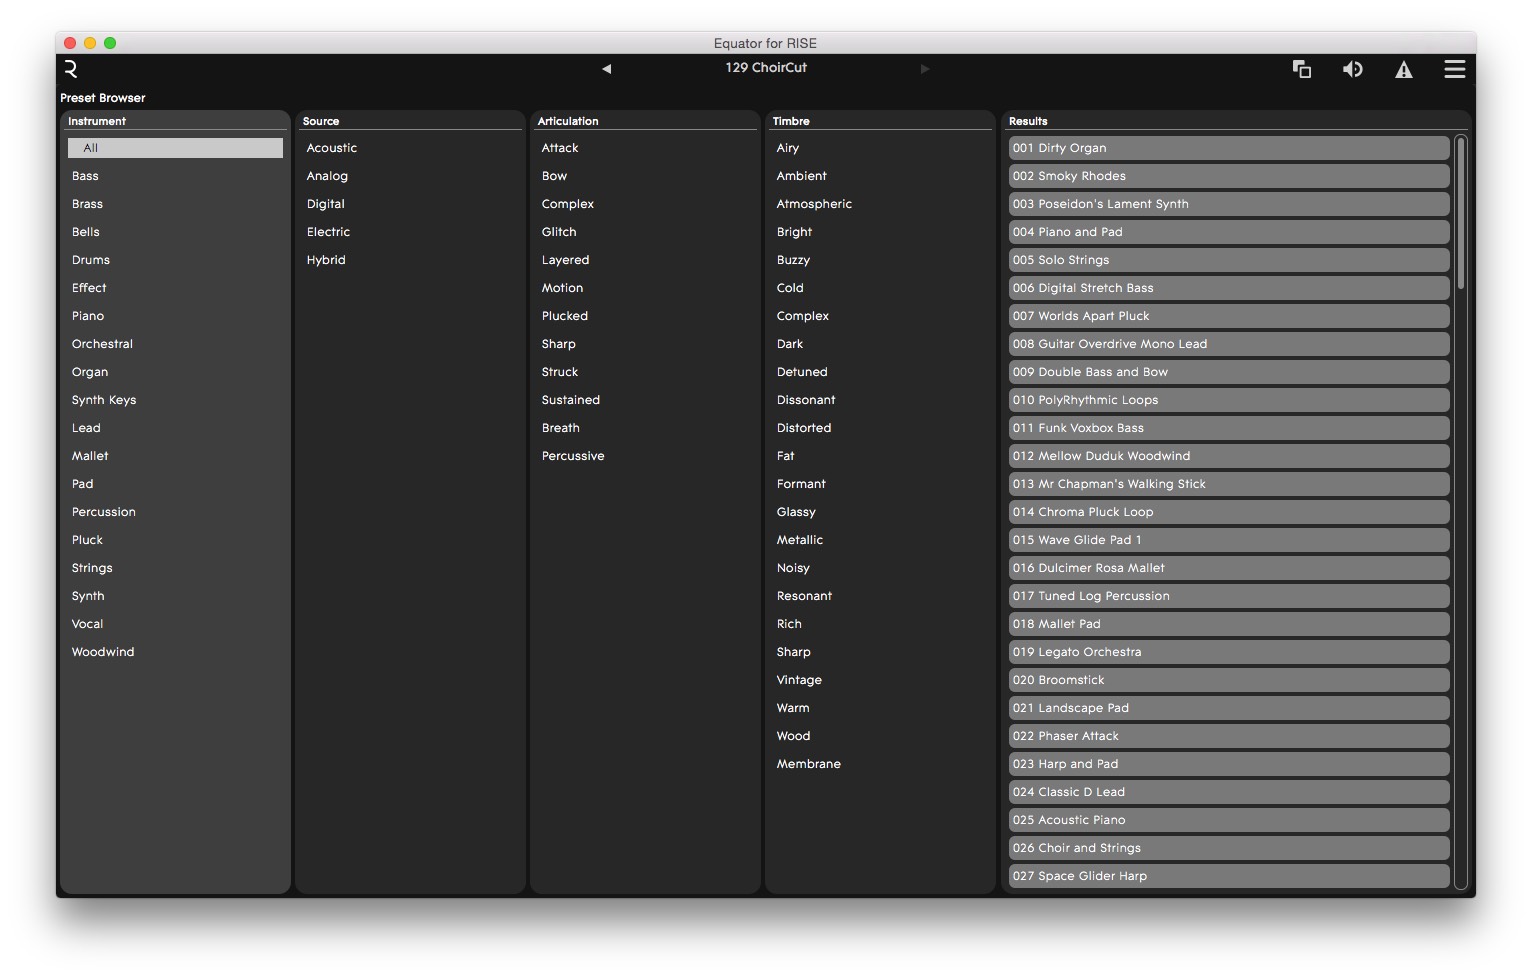The height and width of the screenshot is (978, 1532).
Task: Click the Results list scrollbar
Action: pos(1461,213)
